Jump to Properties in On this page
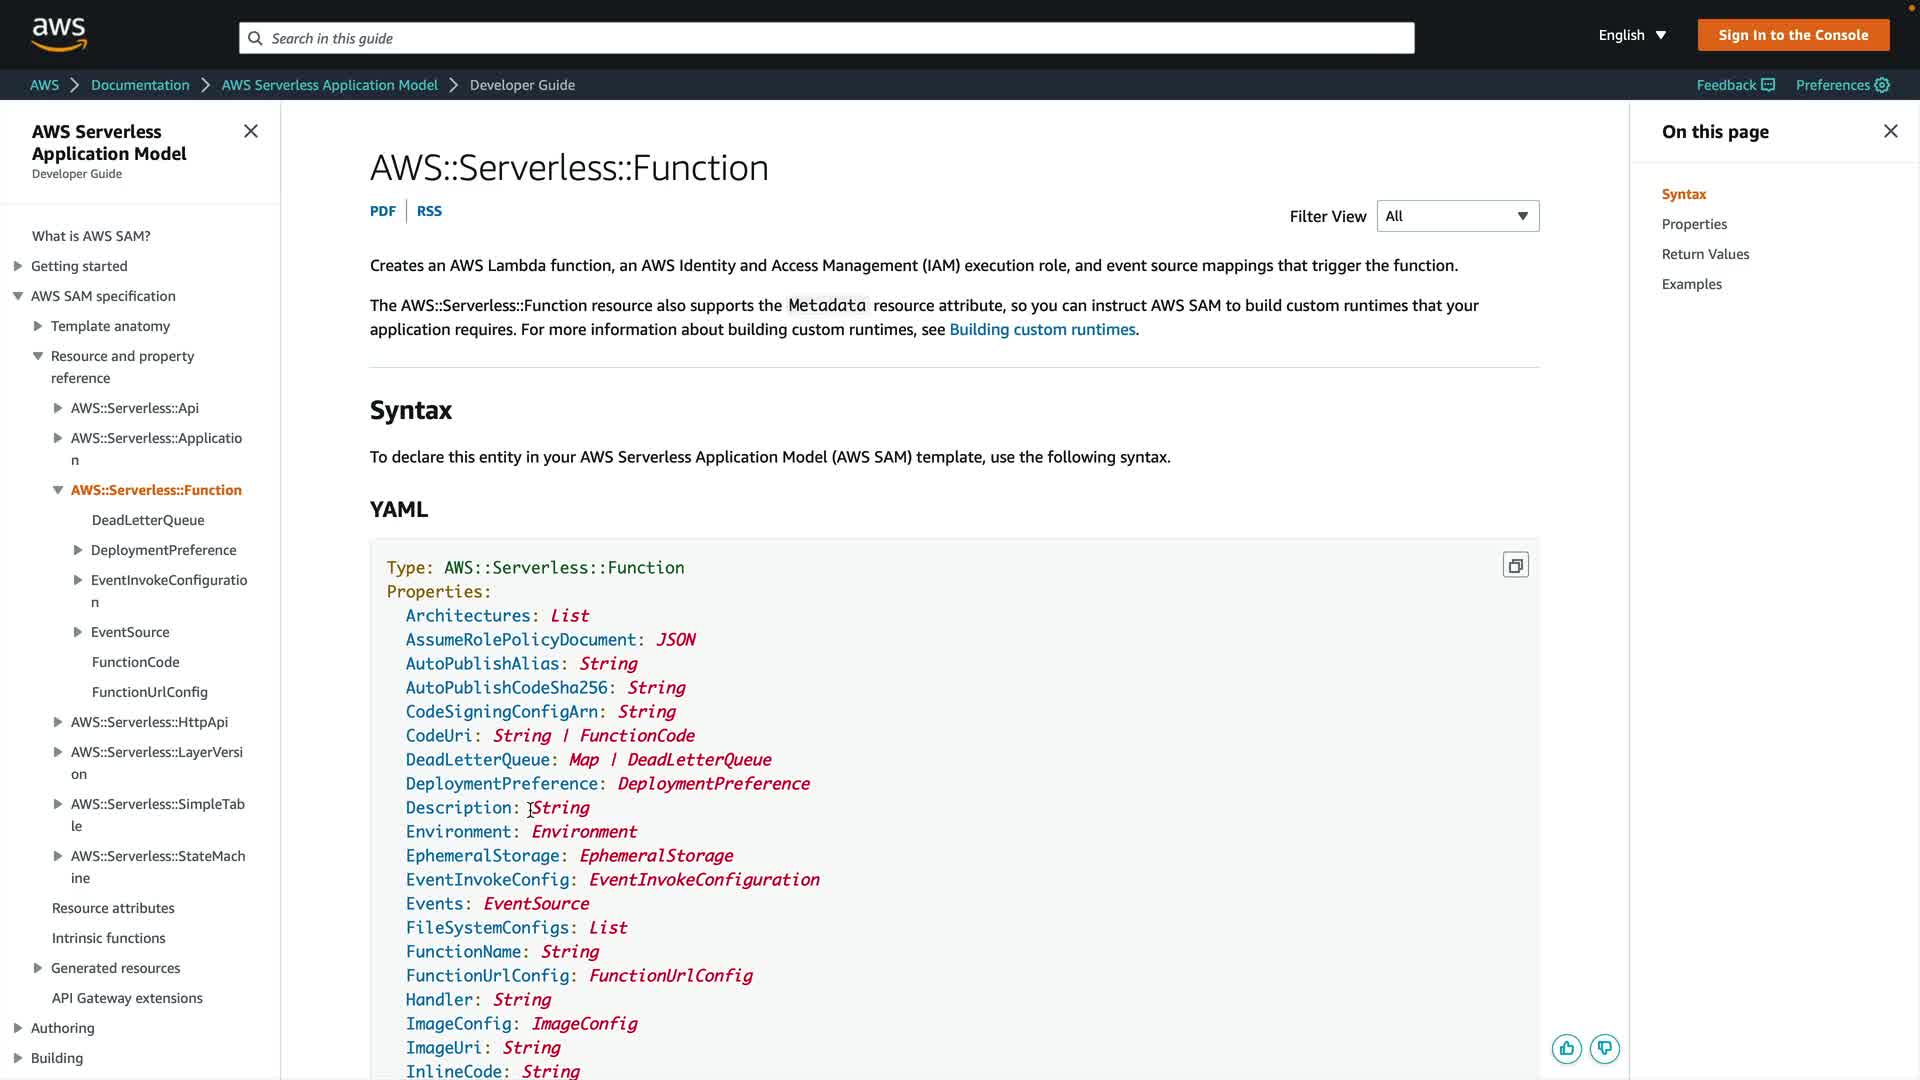Screen dimensions: 1920x1080 [1694, 224]
